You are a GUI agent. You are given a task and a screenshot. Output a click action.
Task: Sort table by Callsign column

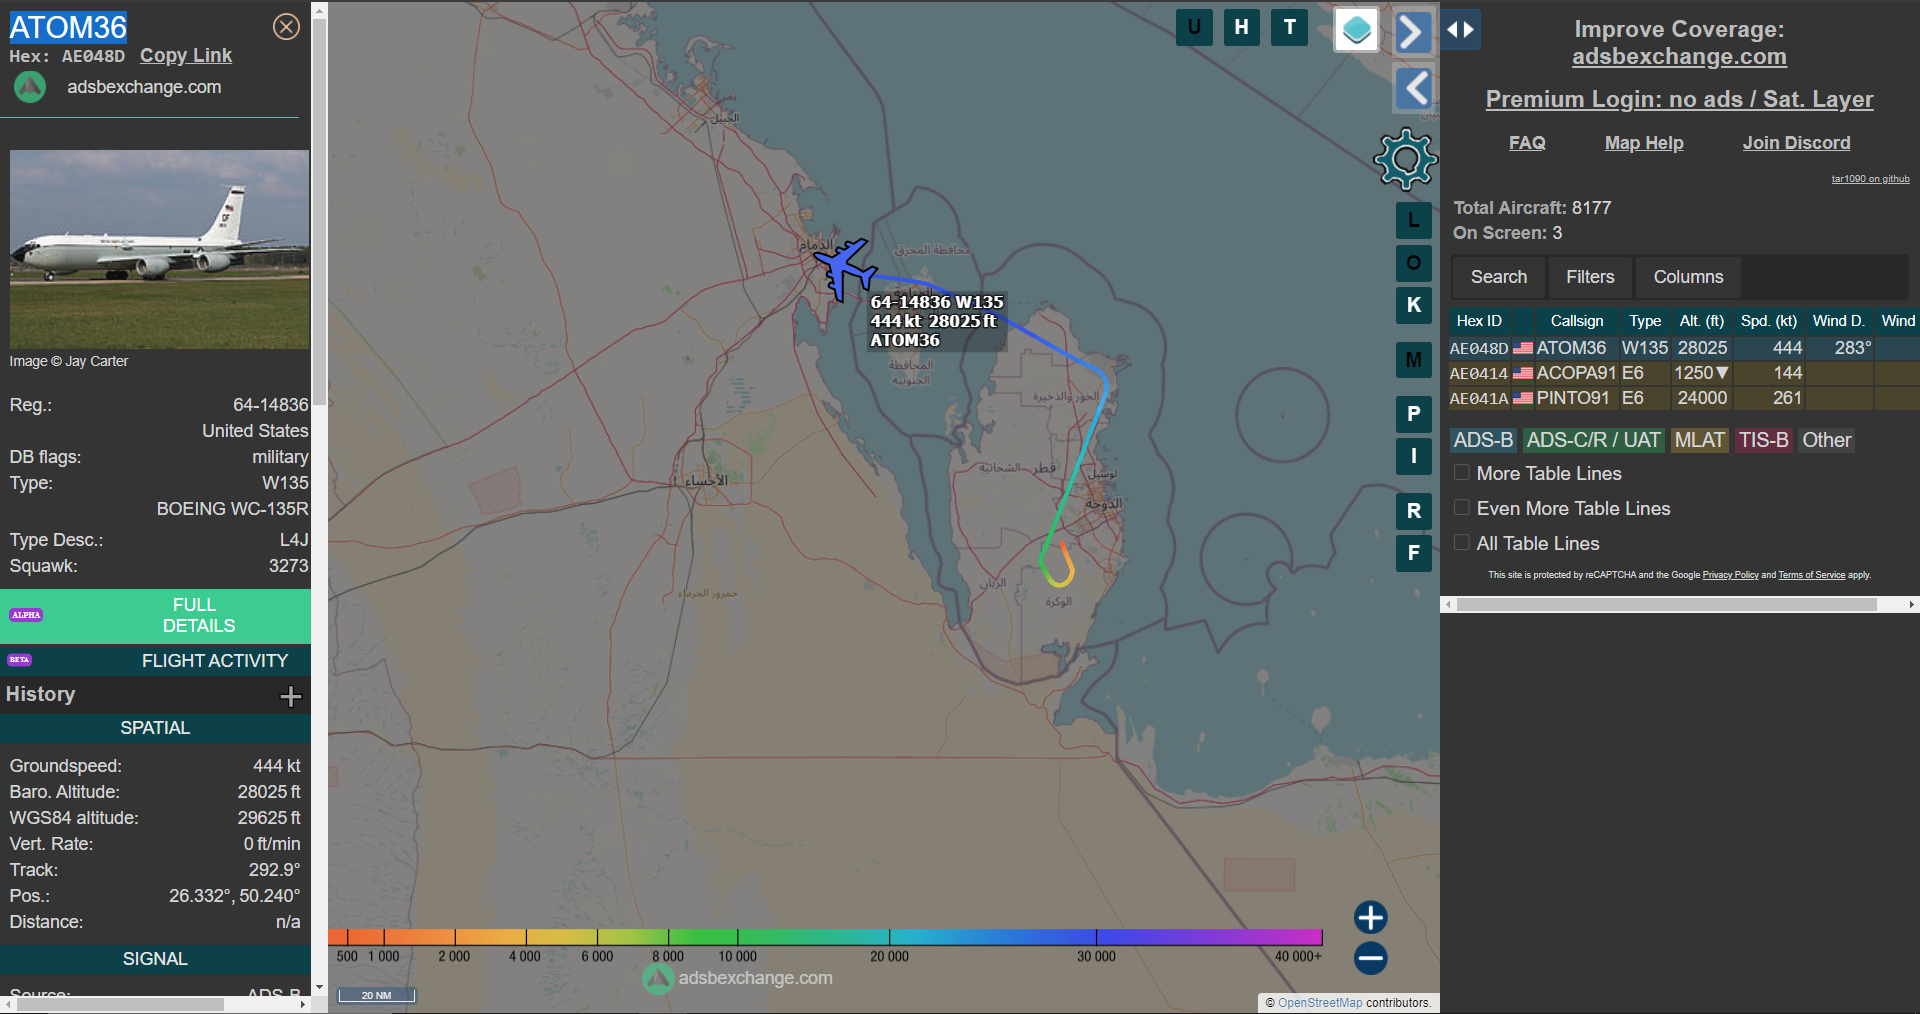[x=1576, y=321]
